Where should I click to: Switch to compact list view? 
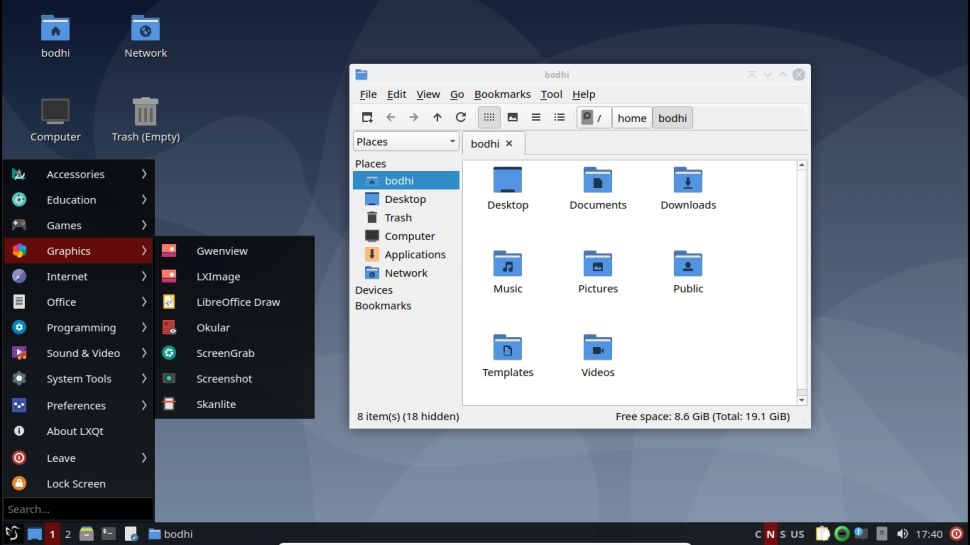click(536, 118)
